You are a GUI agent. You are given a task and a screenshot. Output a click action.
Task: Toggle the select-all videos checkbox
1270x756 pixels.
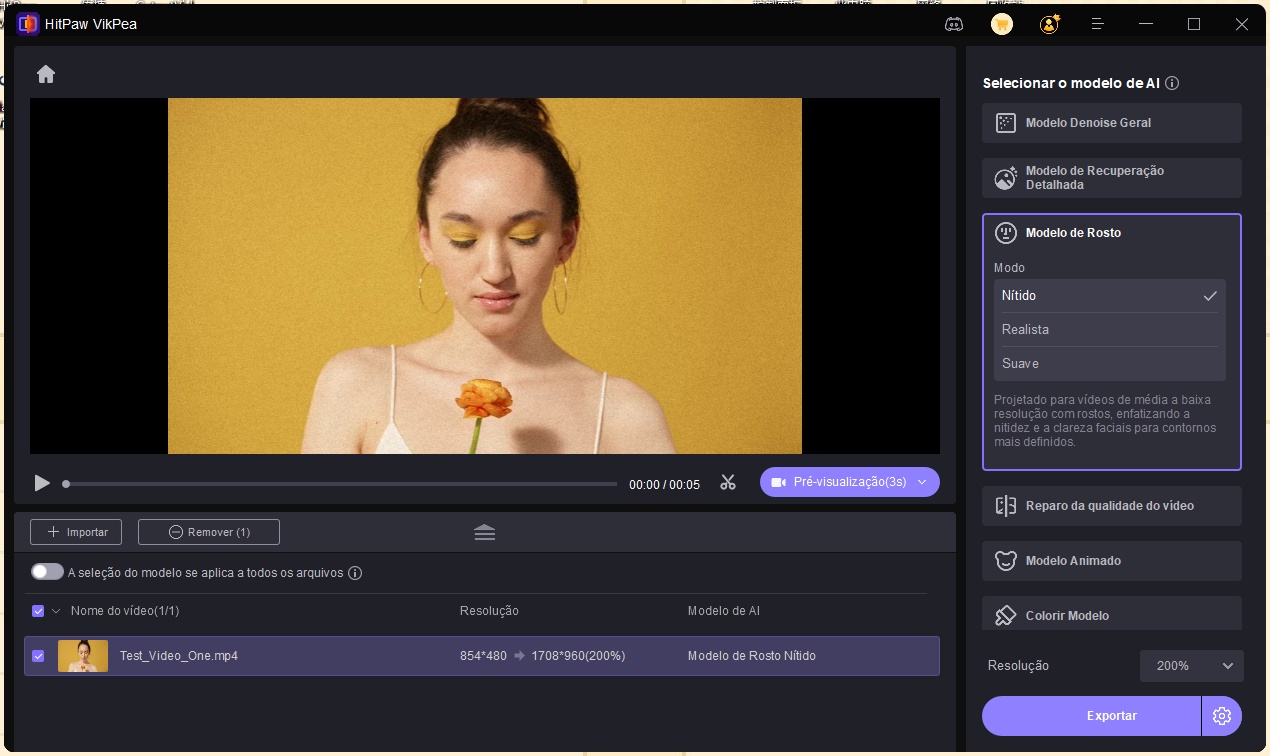[38, 611]
